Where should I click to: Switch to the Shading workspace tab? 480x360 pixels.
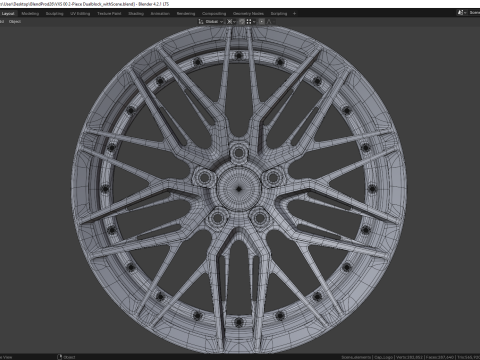[x=136, y=14]
